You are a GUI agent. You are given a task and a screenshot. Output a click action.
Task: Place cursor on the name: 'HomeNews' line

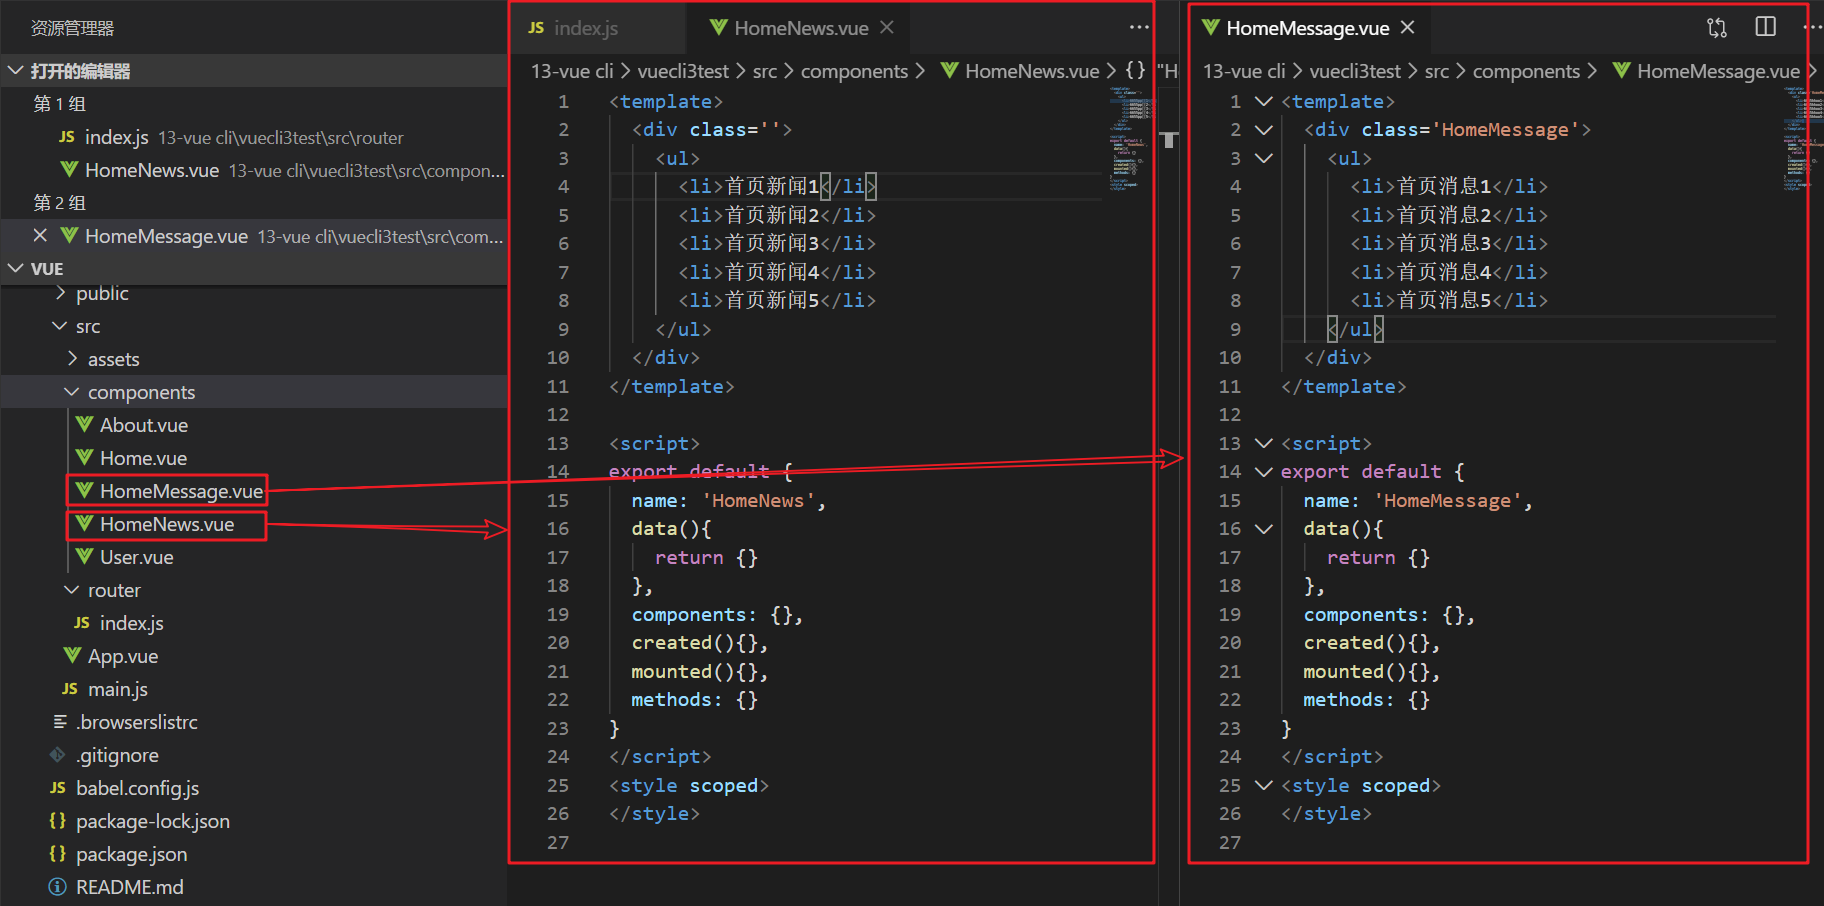(729, 500)
